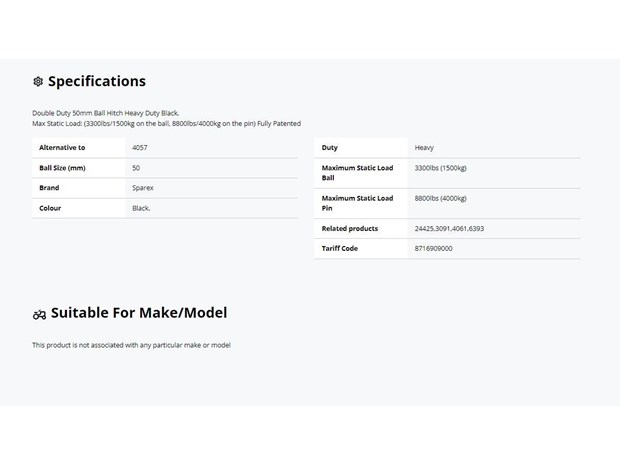Image resolution: width=620 pixels, height=465 pixels.
Task: Select the Specifications heading
Action: (97, 81)
